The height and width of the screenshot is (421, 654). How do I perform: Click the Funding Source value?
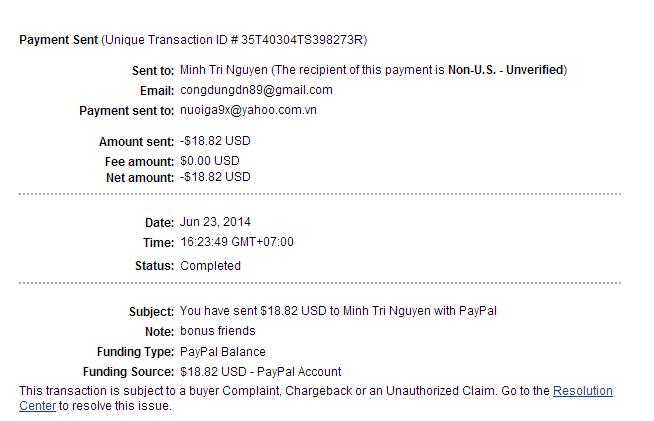260,372
